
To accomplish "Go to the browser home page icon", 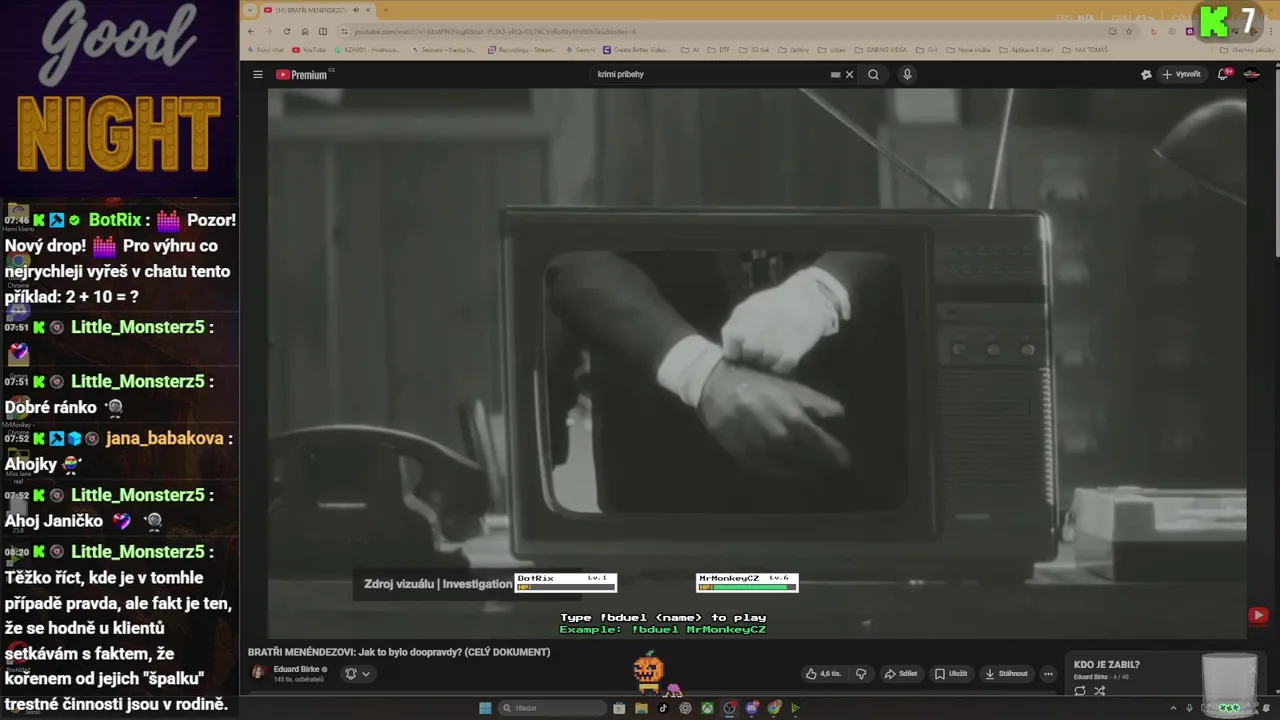I will (305, 31).
